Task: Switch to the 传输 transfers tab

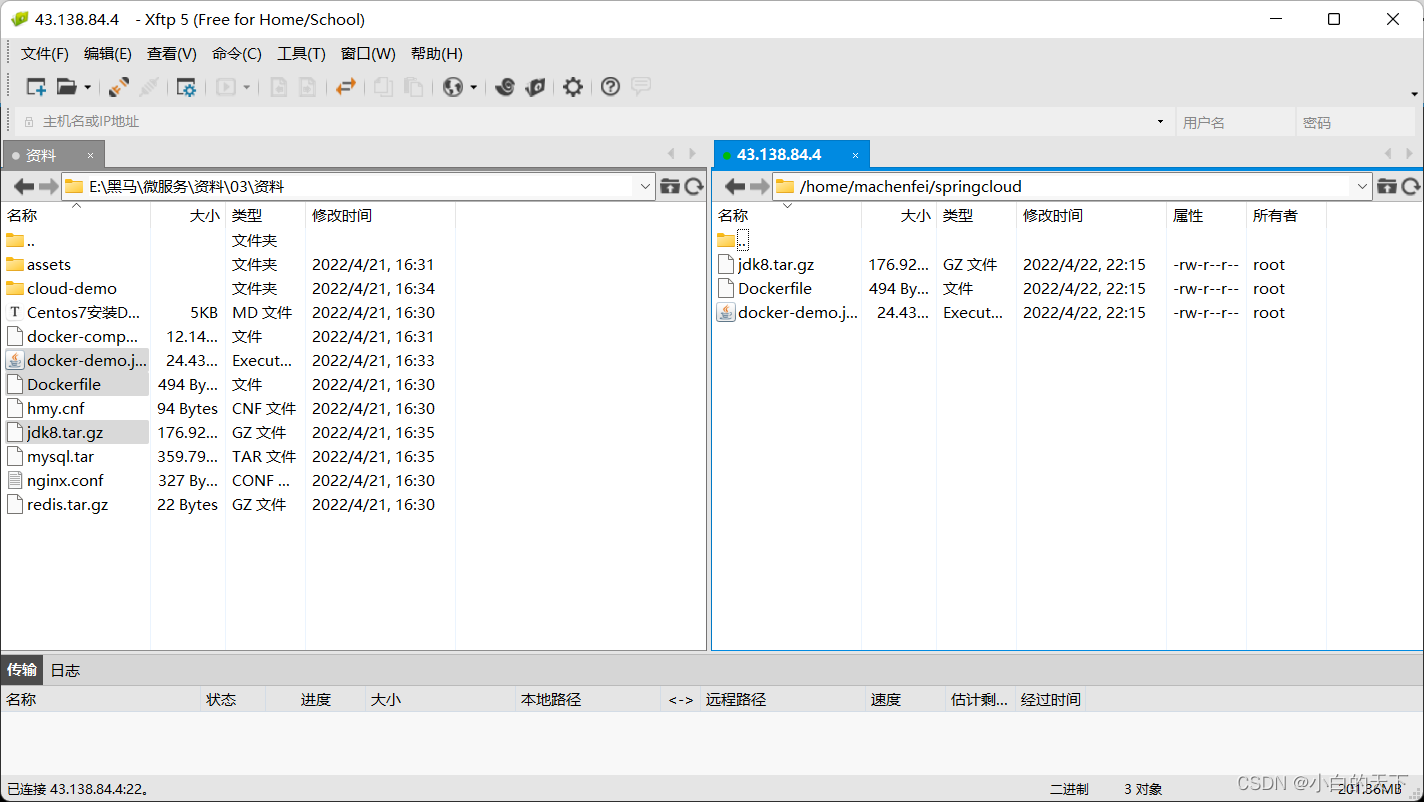Action: tap(22, 670)
